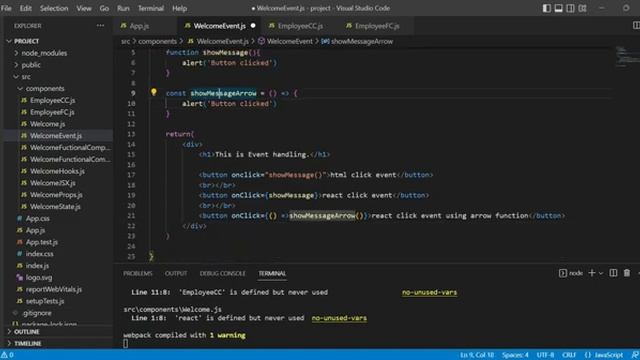Open the Help menu

coord(179,8)
